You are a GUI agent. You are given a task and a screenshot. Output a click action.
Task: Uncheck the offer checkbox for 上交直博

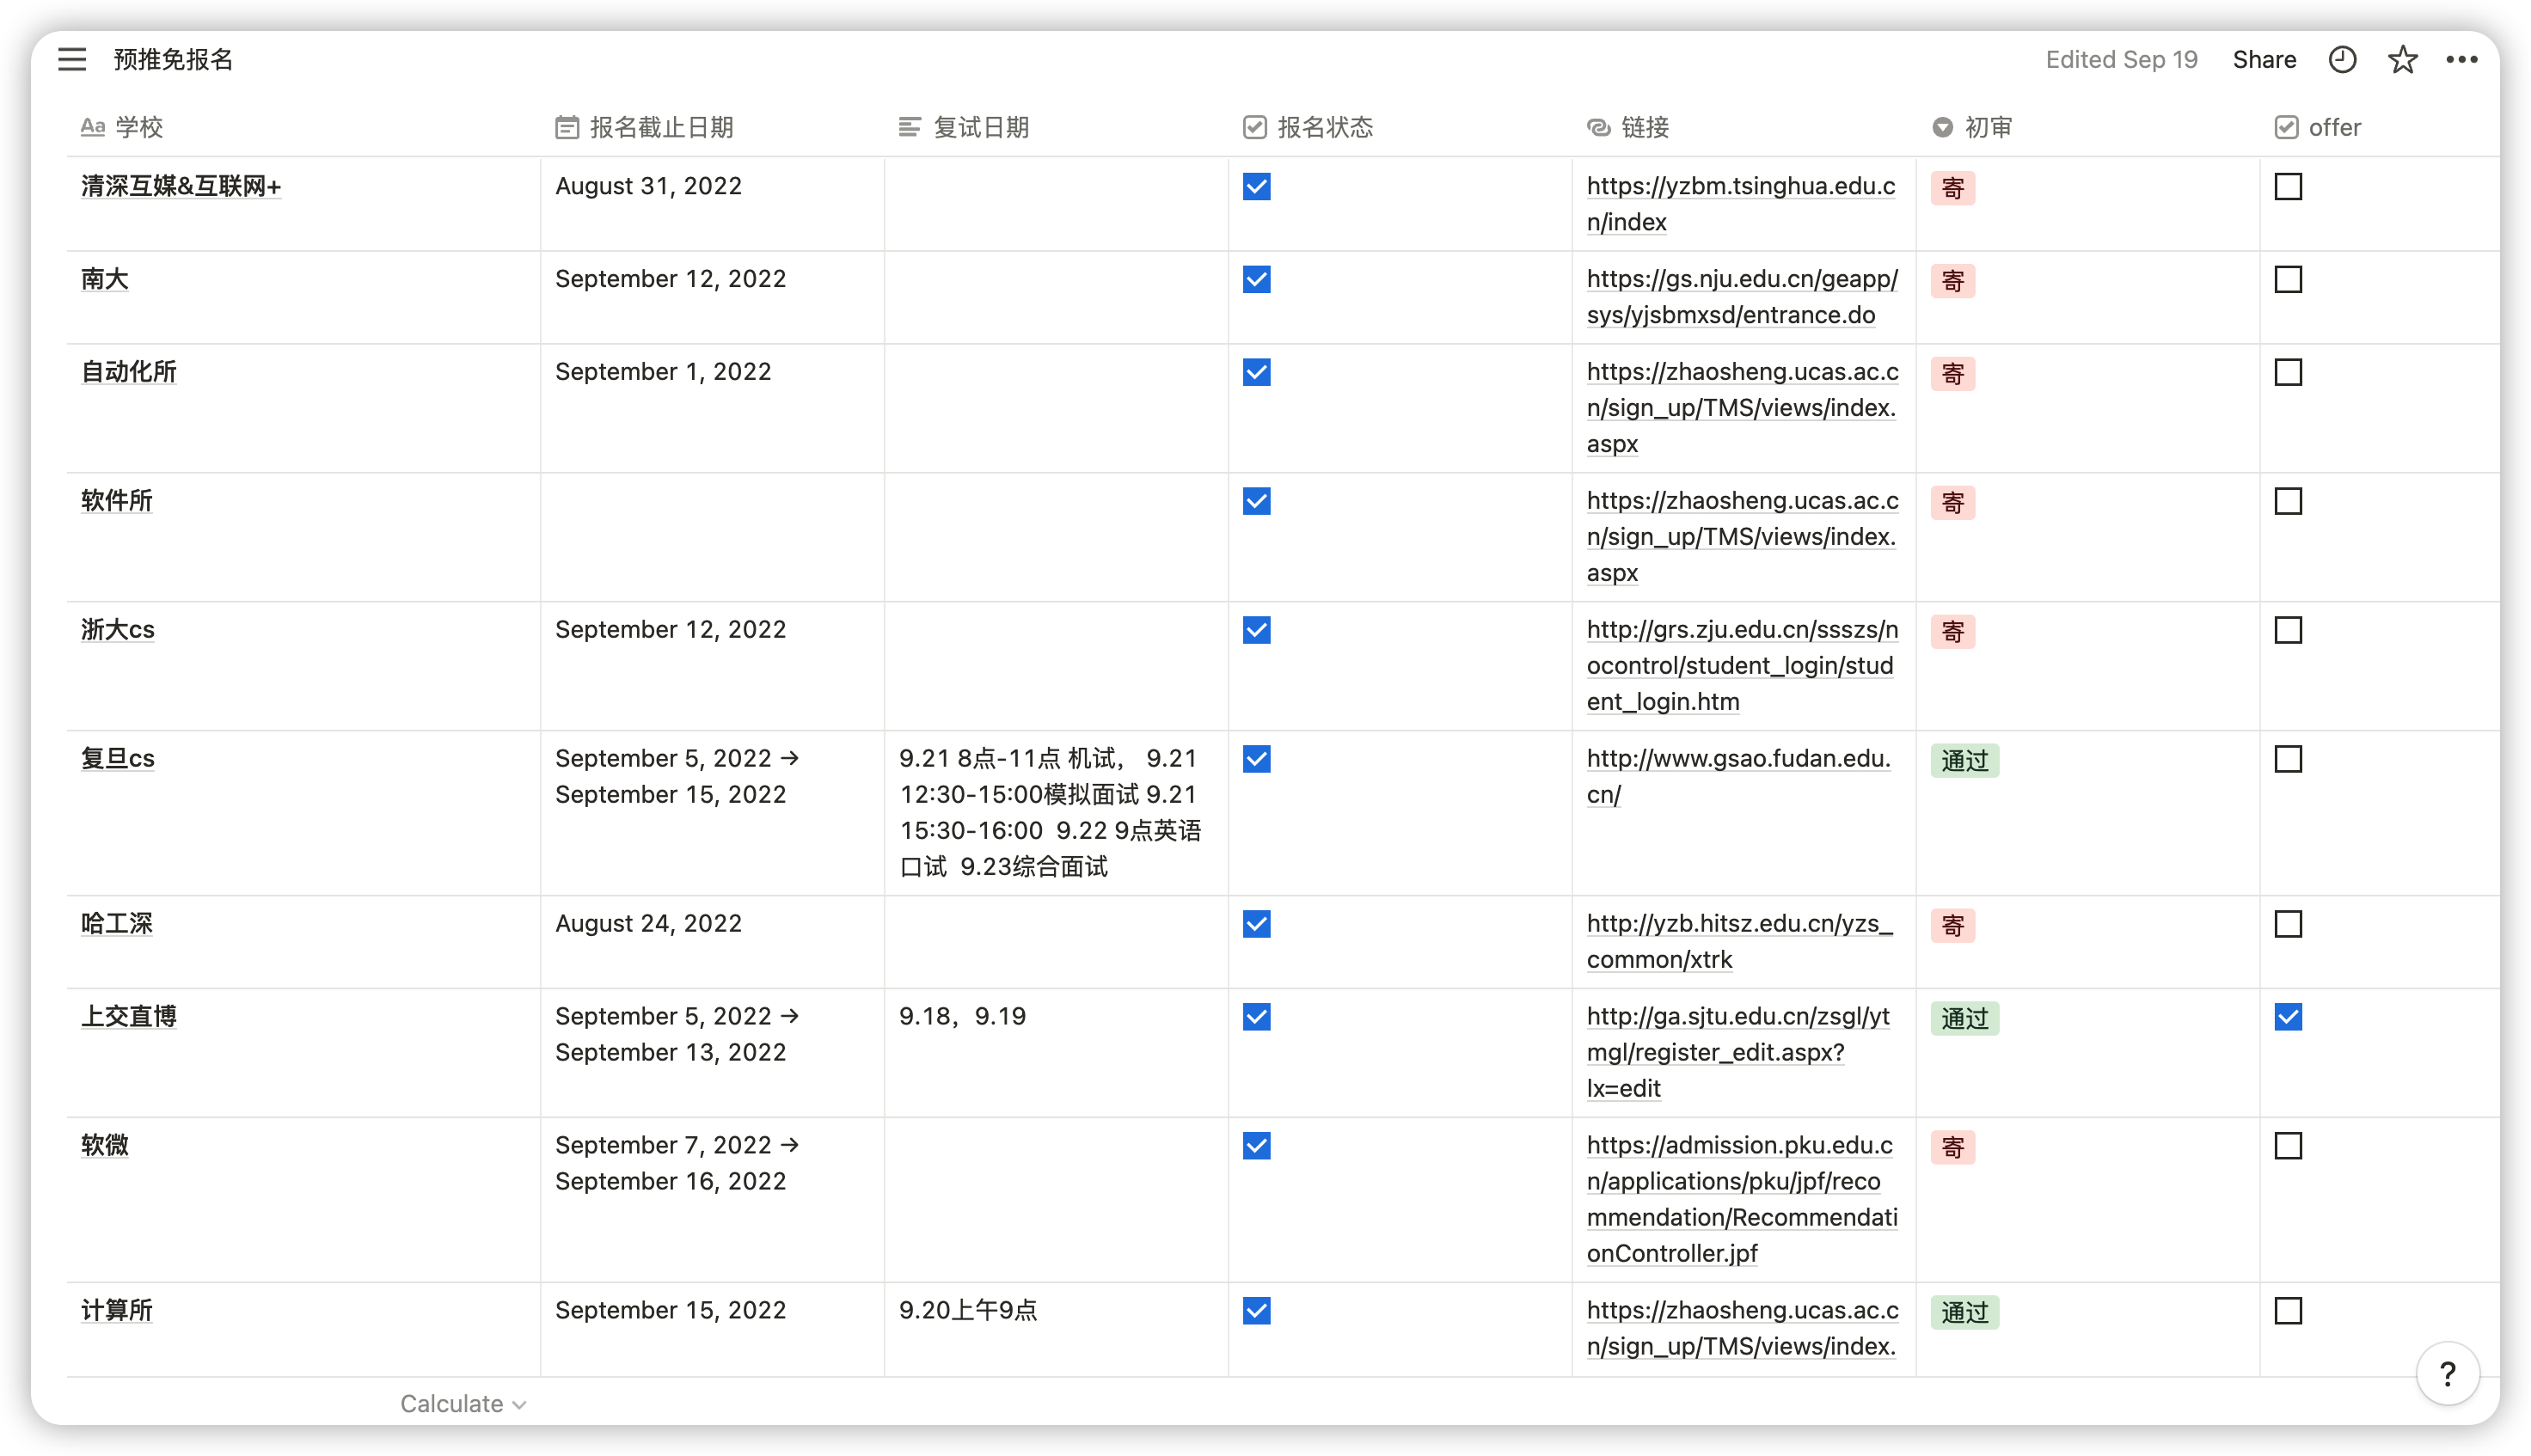2288,1017
